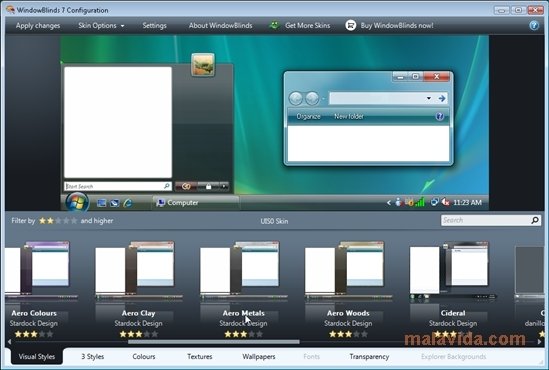Click the Computer taskbar button in preview
The height and width of the screenshot is (370, 549).
[196, 203]
